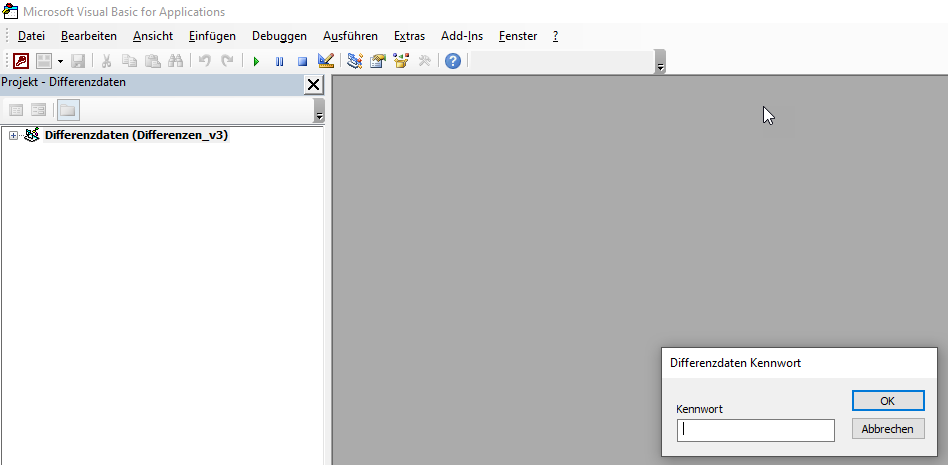
Task: Open the Einfügen menu
Action: tap(212, 36)
